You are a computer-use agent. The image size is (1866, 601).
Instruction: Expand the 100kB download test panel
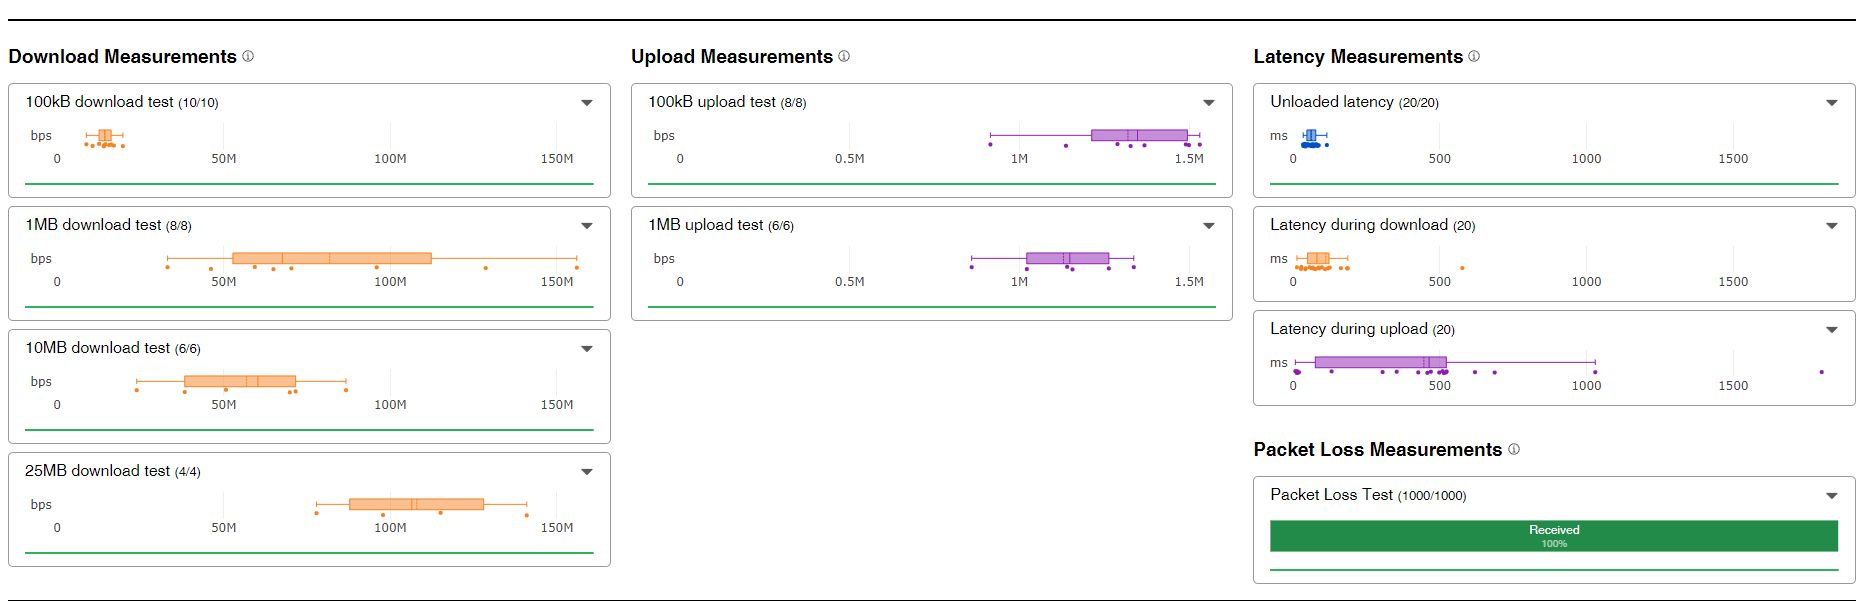[587, 103]
